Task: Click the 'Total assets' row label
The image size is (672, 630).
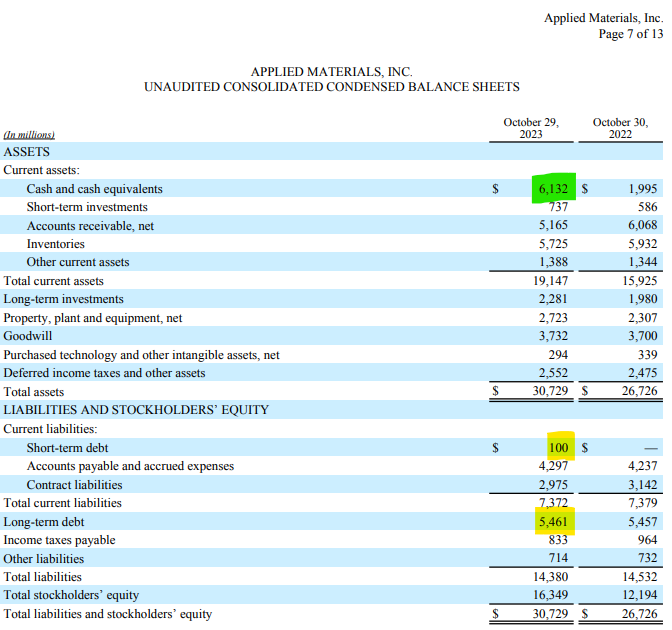Action: [x=33, y=392]
